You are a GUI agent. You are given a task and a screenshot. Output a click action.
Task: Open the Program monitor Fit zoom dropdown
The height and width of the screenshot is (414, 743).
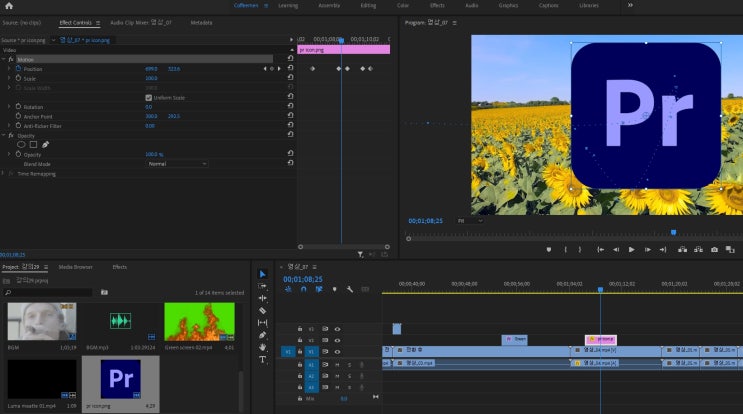tap(470, 221)
